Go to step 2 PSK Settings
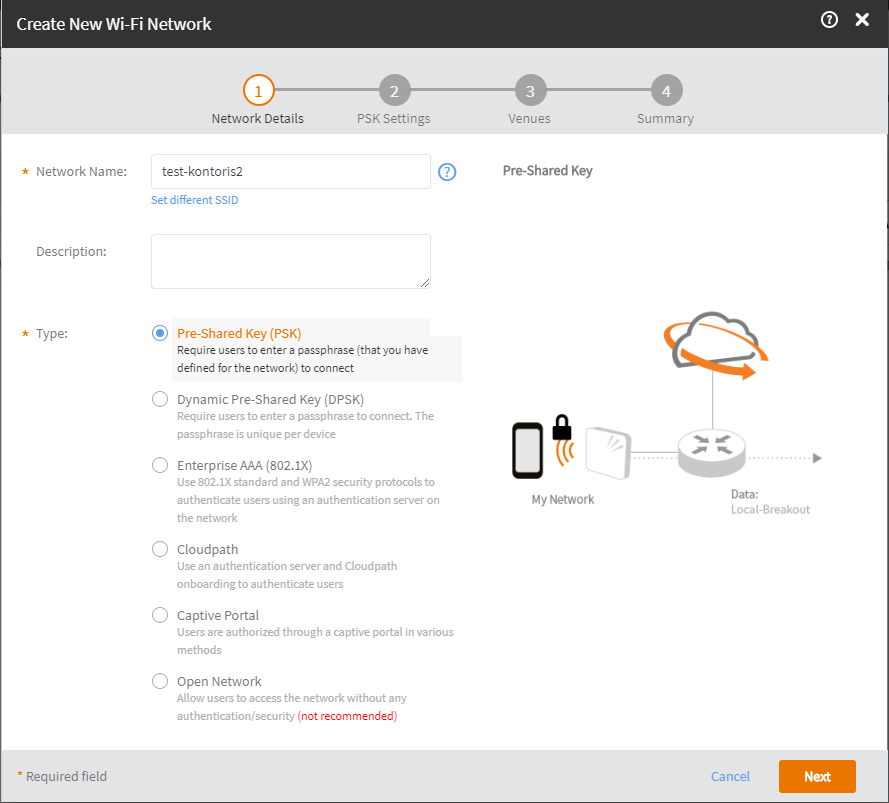889x803 pixels. (x=394, y=92)
